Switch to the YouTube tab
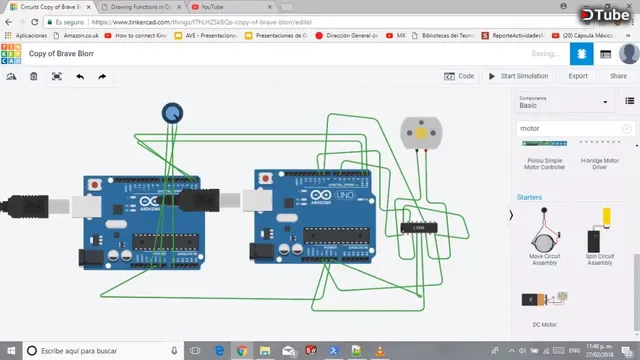This screenshot has width=640, height=360. (229, 7)
